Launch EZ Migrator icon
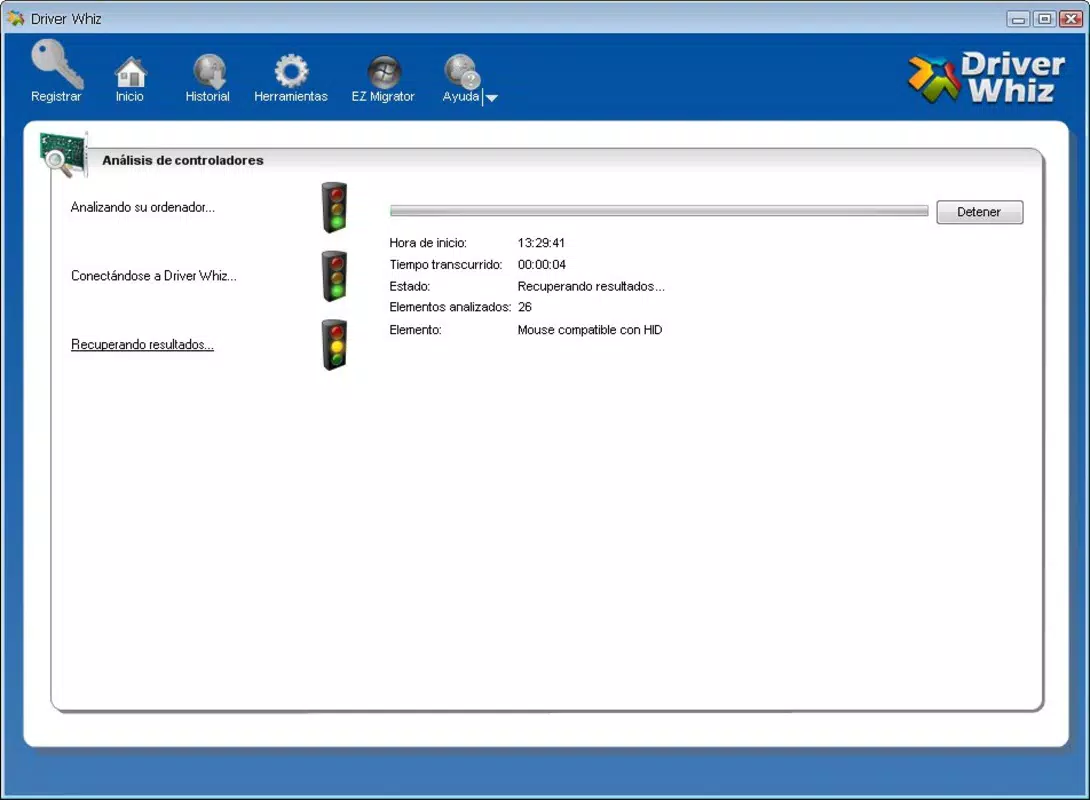The height and width of the screenshot is (800, 1090). (x=384, y=72)
